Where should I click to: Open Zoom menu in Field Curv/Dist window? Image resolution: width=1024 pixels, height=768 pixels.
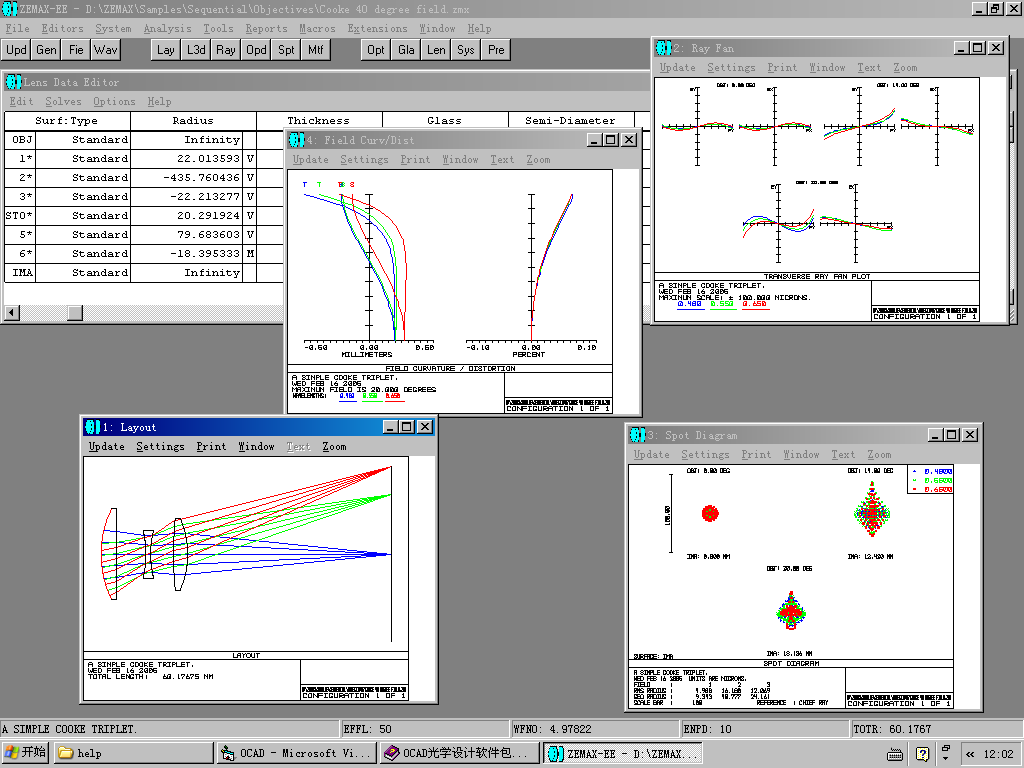pos(538,159)
